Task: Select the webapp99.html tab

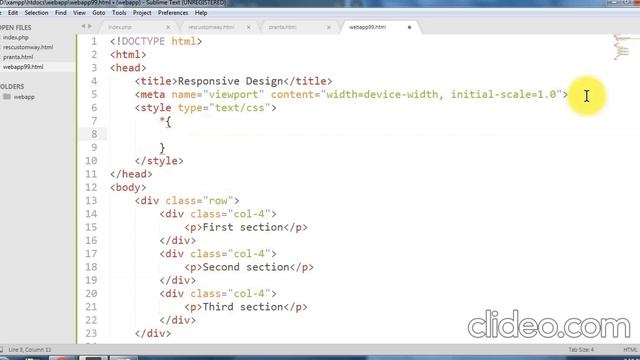Action: [x=367, y=27]
